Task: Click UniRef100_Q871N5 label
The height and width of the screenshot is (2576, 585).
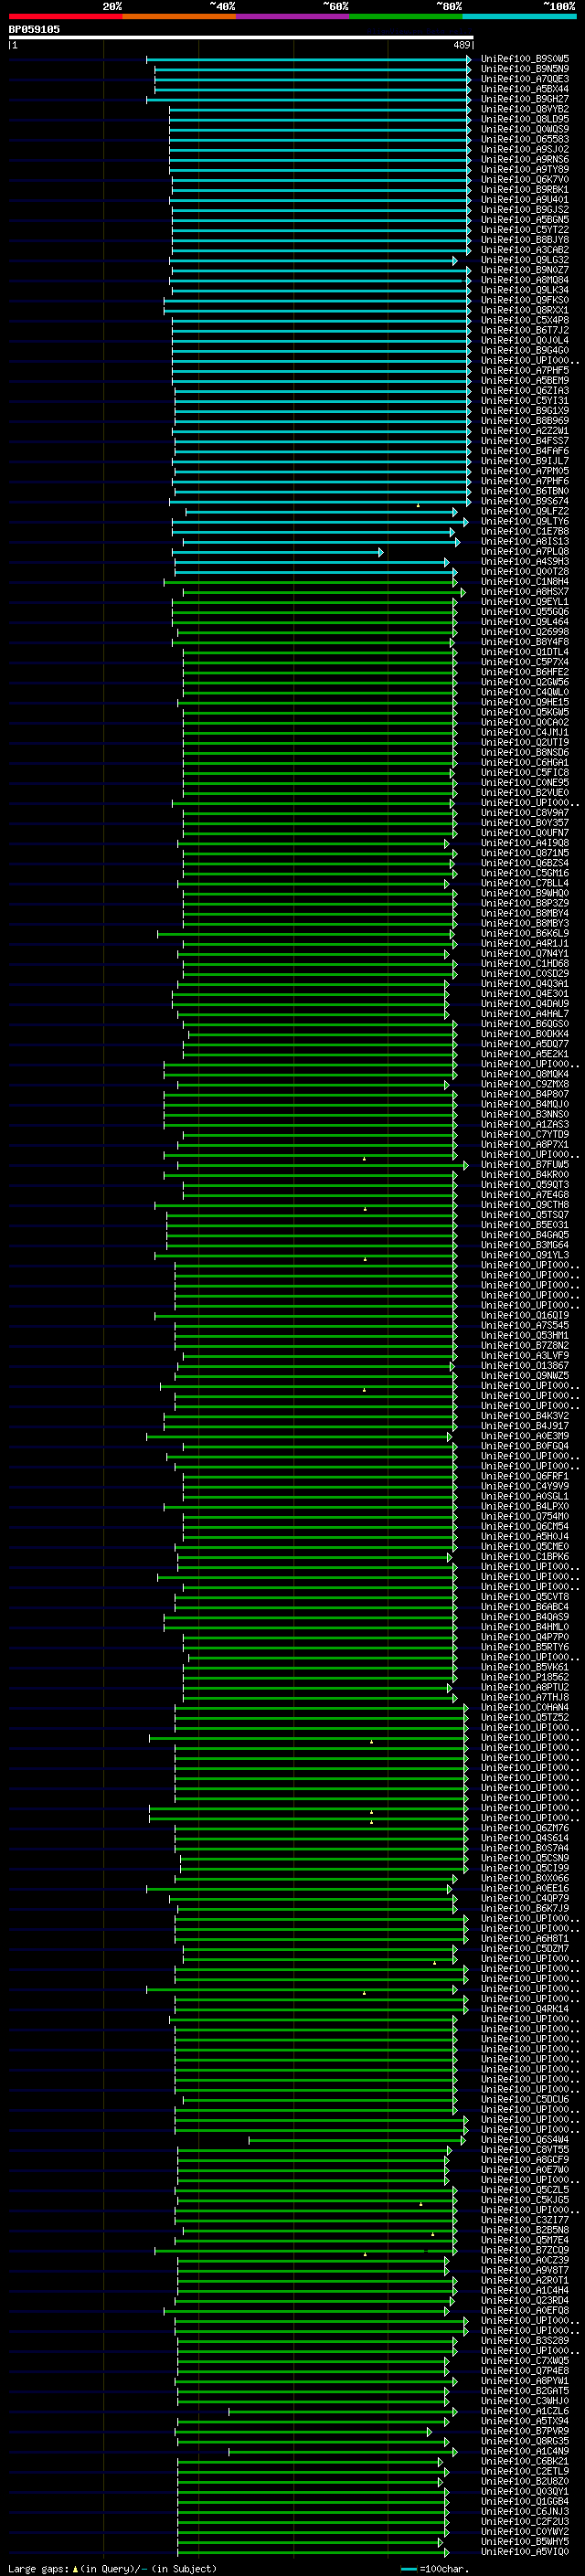Action: (x=524, y=853)
